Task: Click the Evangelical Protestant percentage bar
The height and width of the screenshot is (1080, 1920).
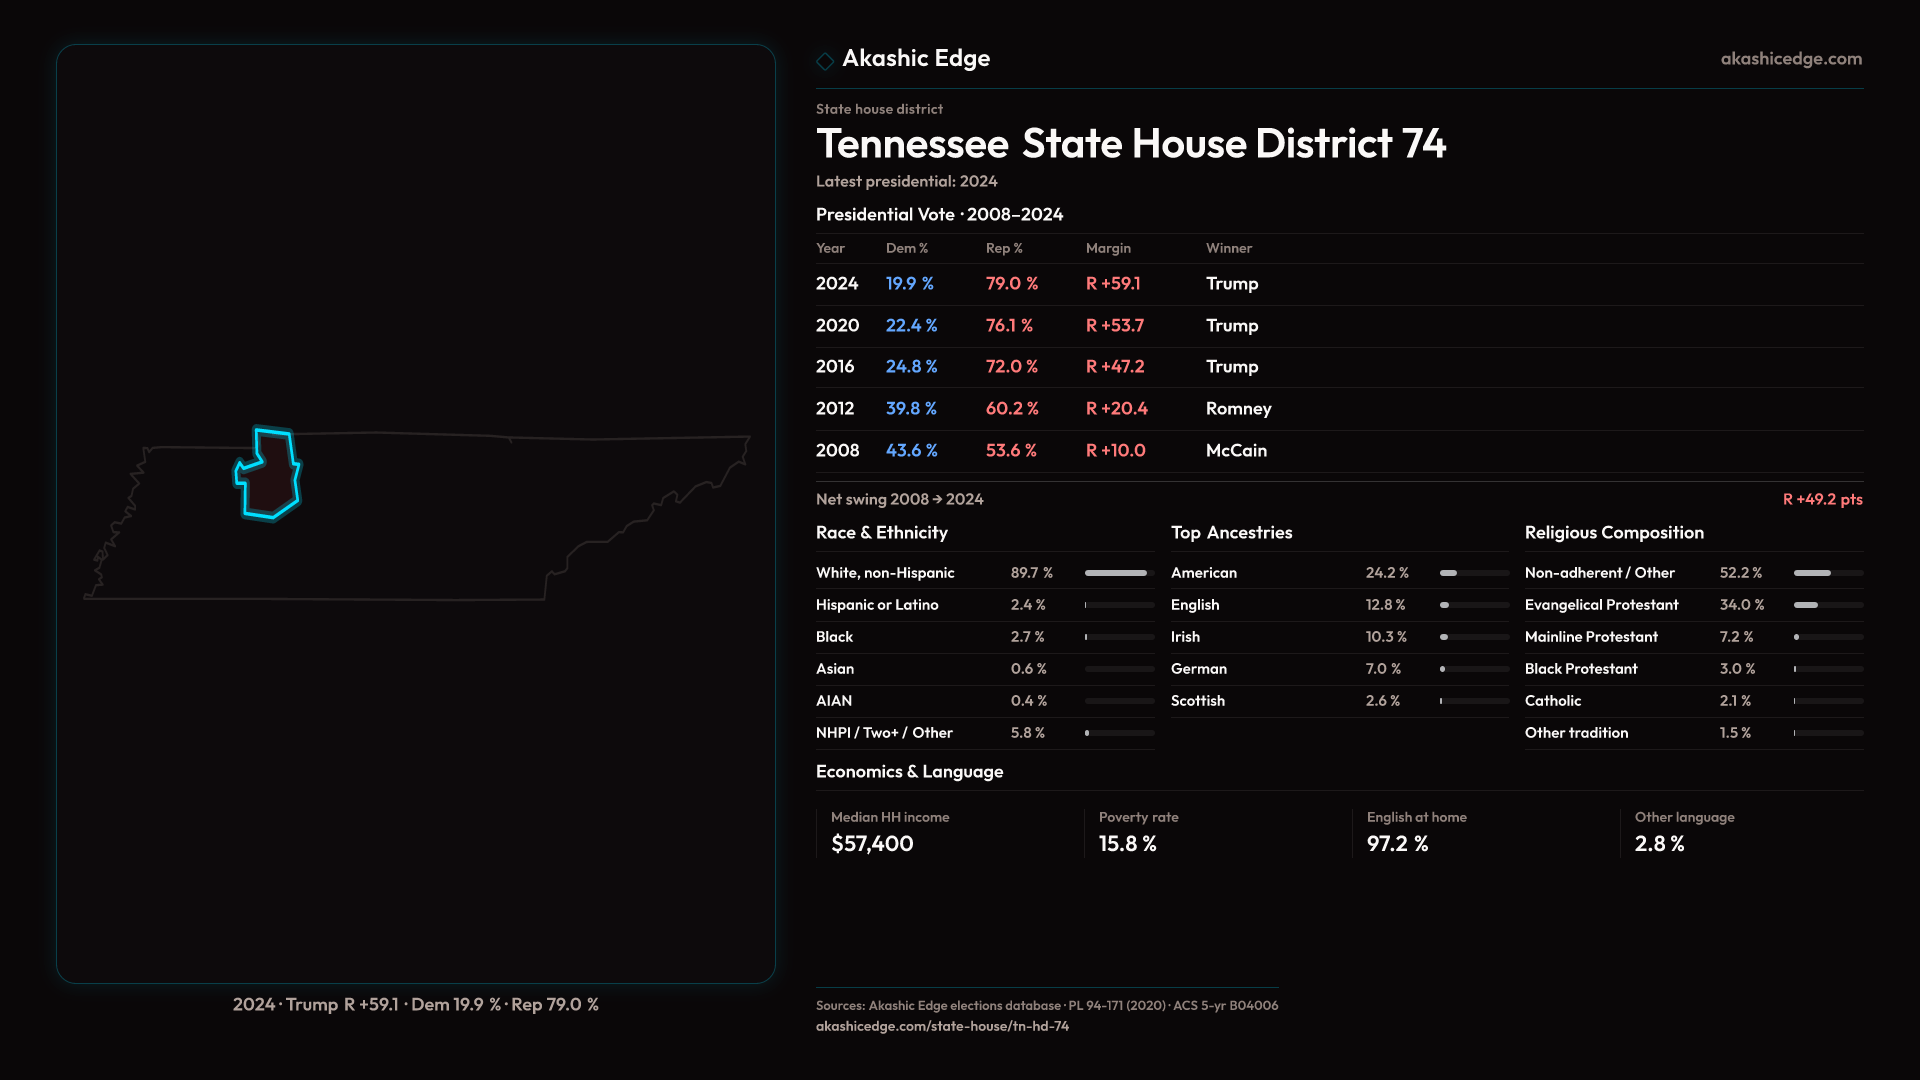Action: [1827, 605]
